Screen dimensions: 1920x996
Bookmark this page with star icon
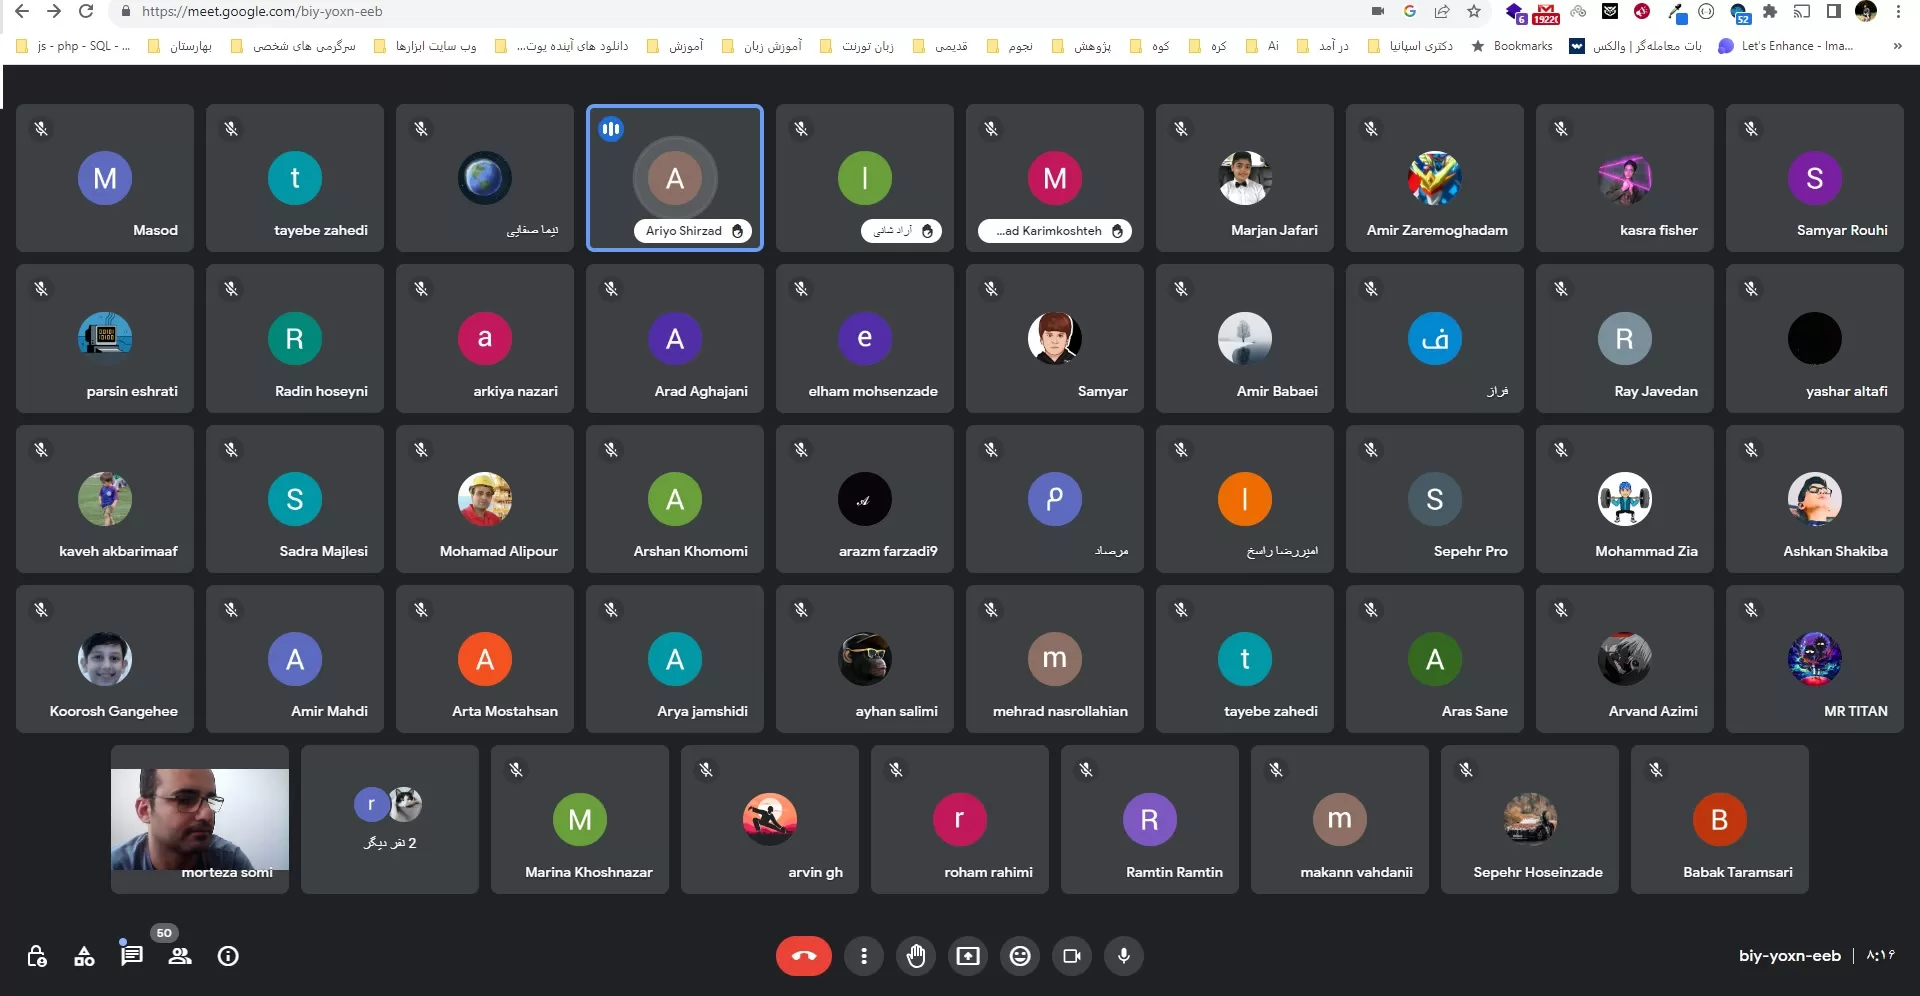coord(1473,12)
